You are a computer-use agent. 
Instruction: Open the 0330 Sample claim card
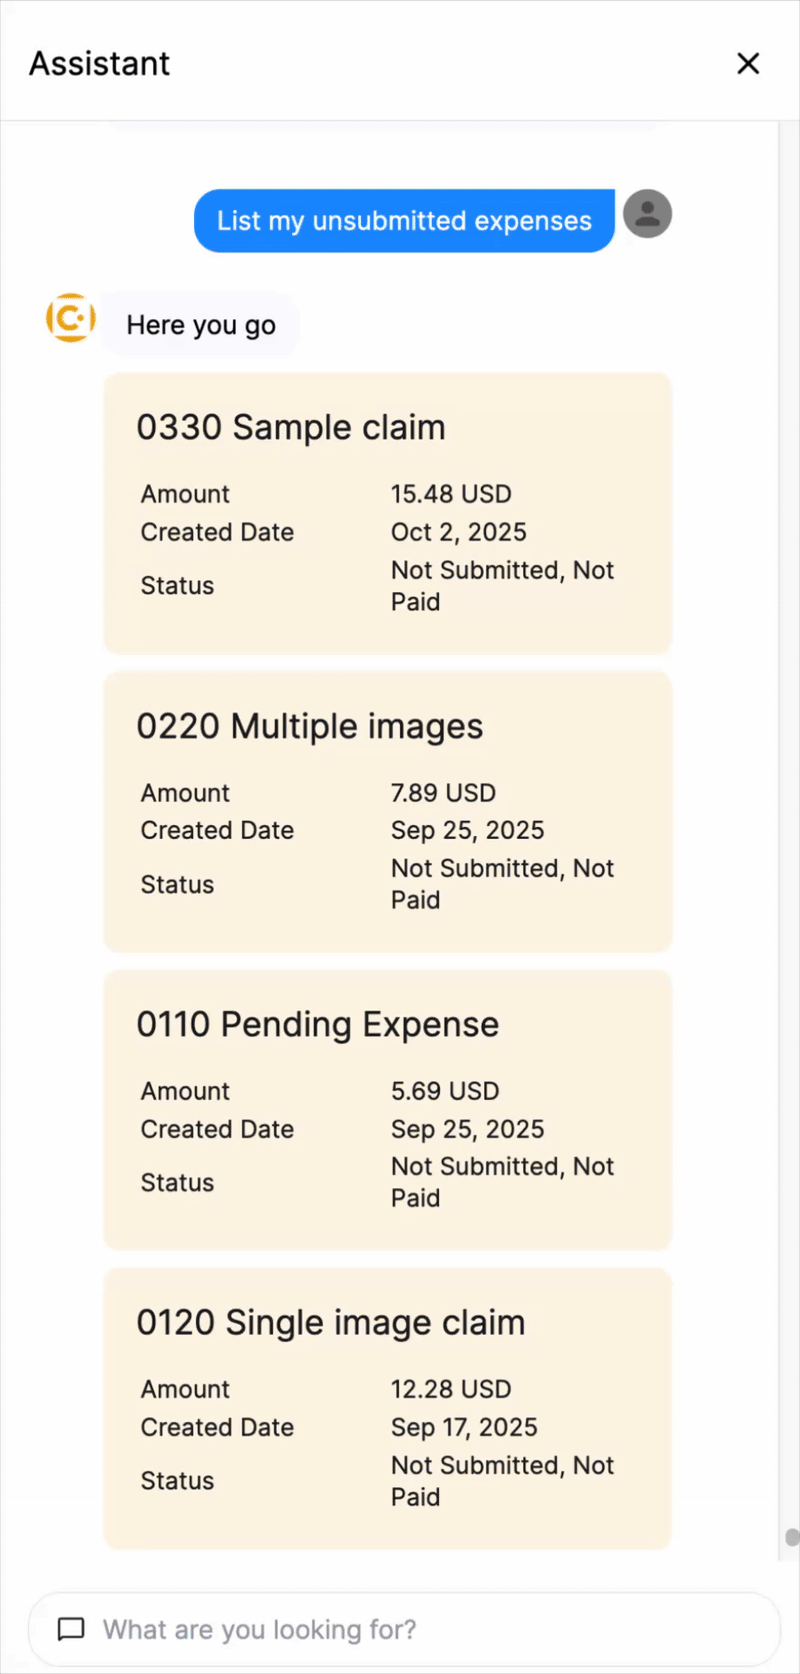click(388, 513)
